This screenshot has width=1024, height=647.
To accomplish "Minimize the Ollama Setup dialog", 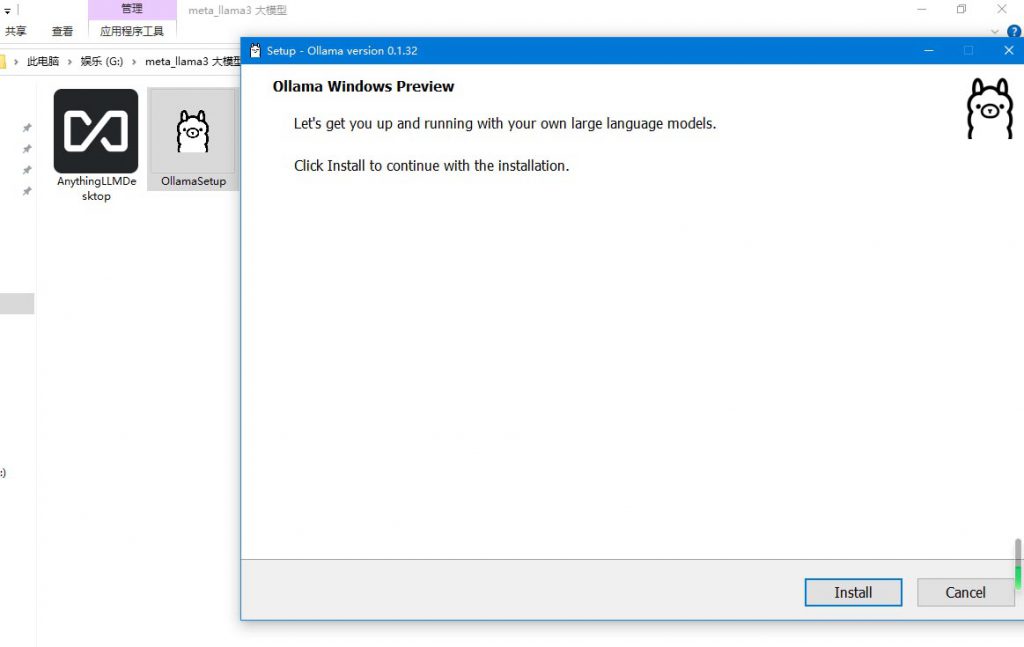I will tap(929, 51).
